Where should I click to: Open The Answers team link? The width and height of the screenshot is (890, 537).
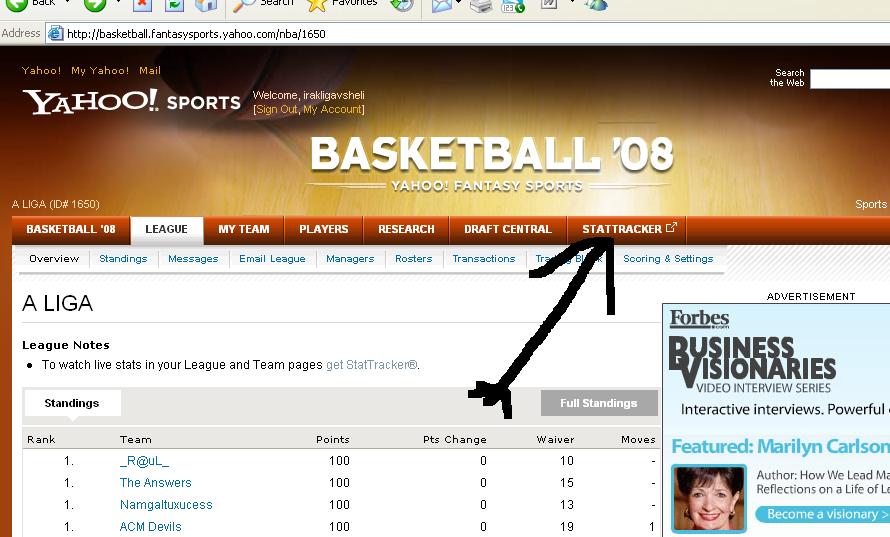pyautogui.click(x=156, y=483)
